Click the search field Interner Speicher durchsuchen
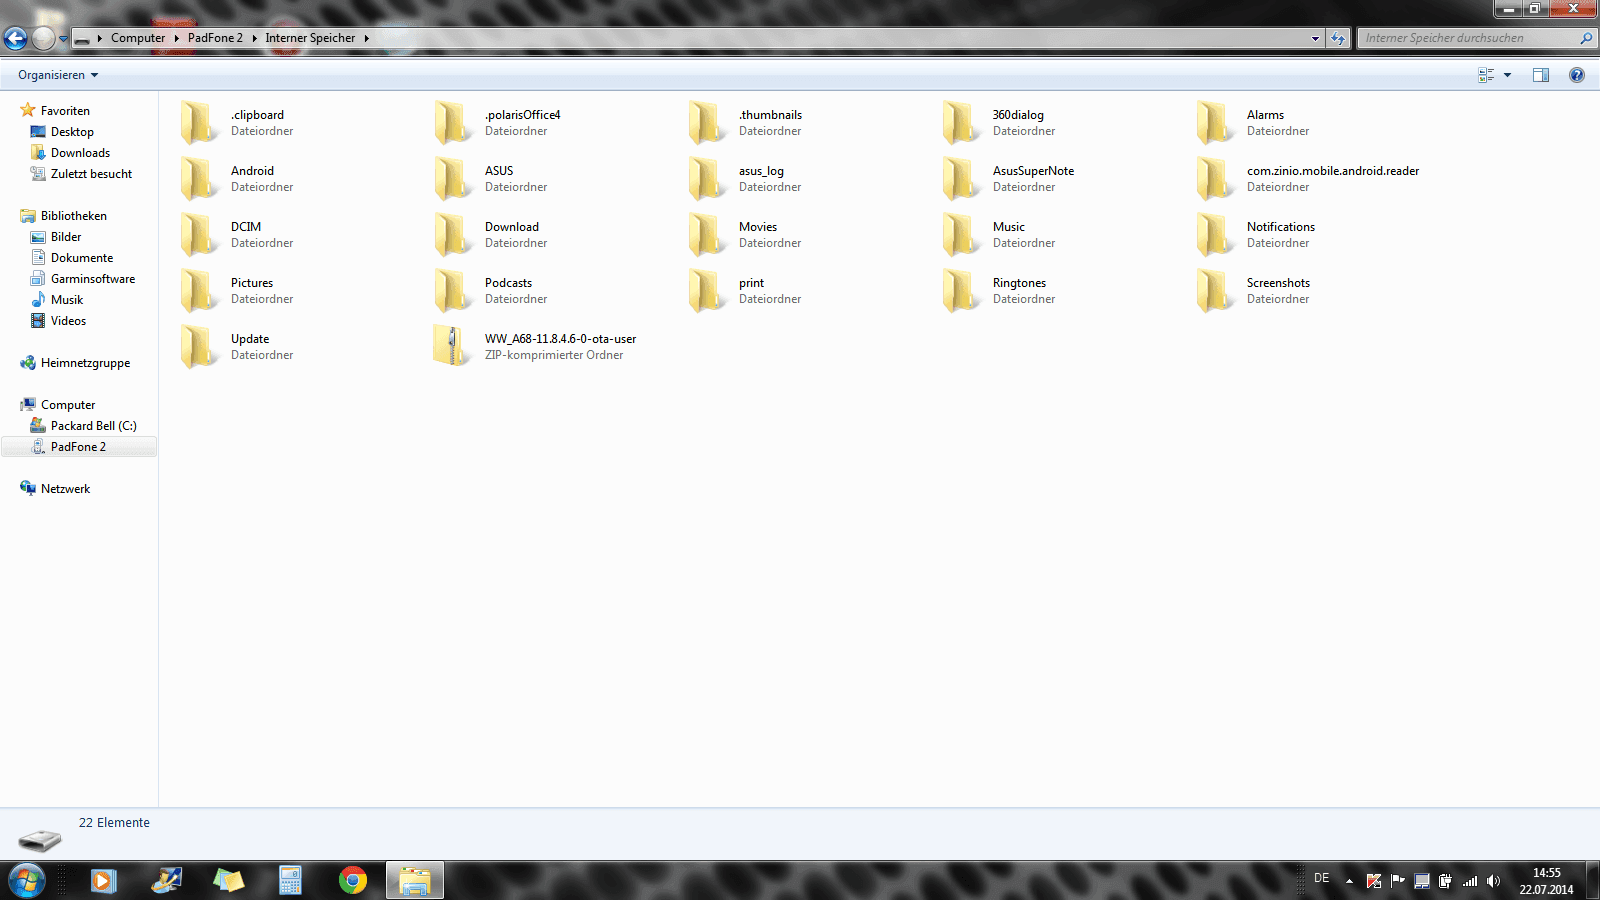This screenshot has width=1600, height=900. [x=1466, y=38]
